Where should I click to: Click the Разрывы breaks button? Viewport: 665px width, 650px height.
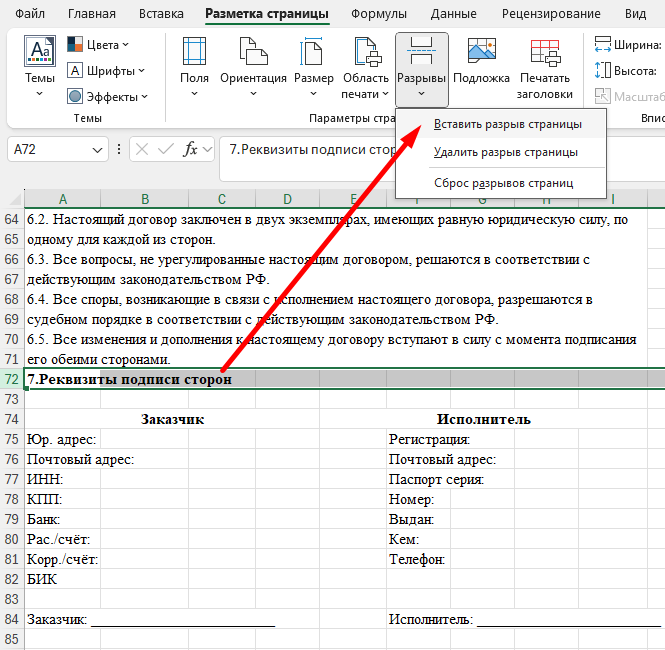tap(422, 70)
